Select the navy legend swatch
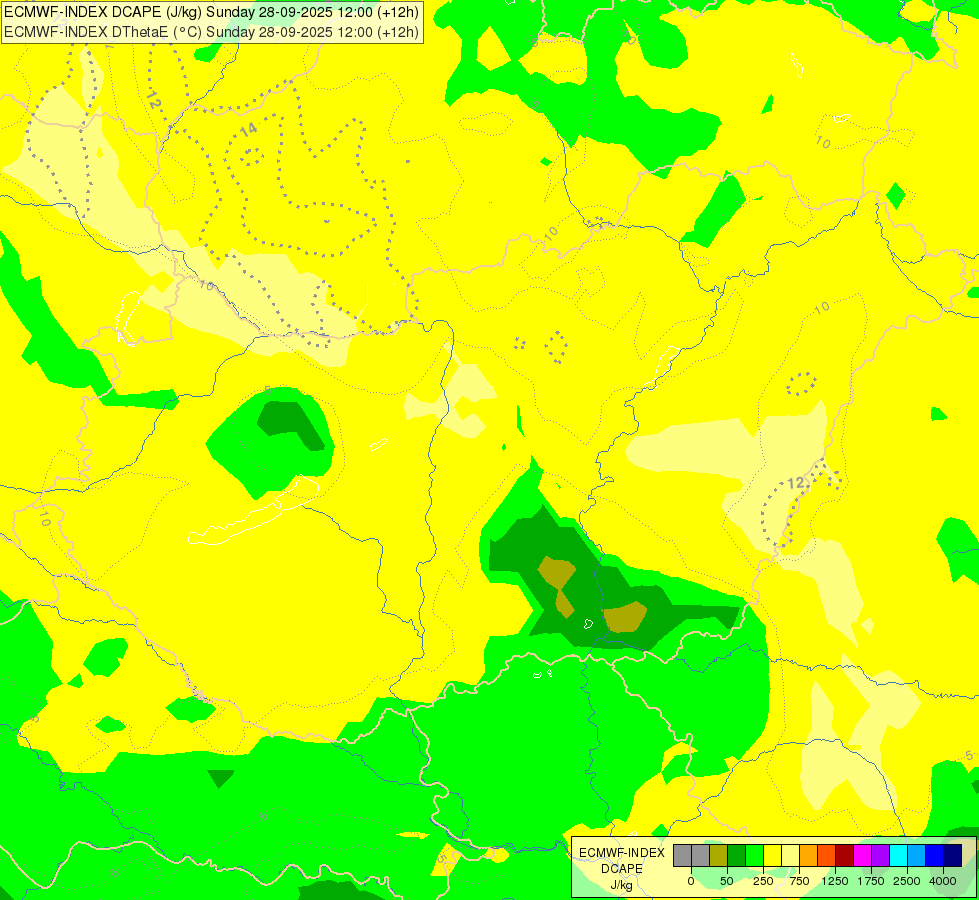 [x=952, y=856]
